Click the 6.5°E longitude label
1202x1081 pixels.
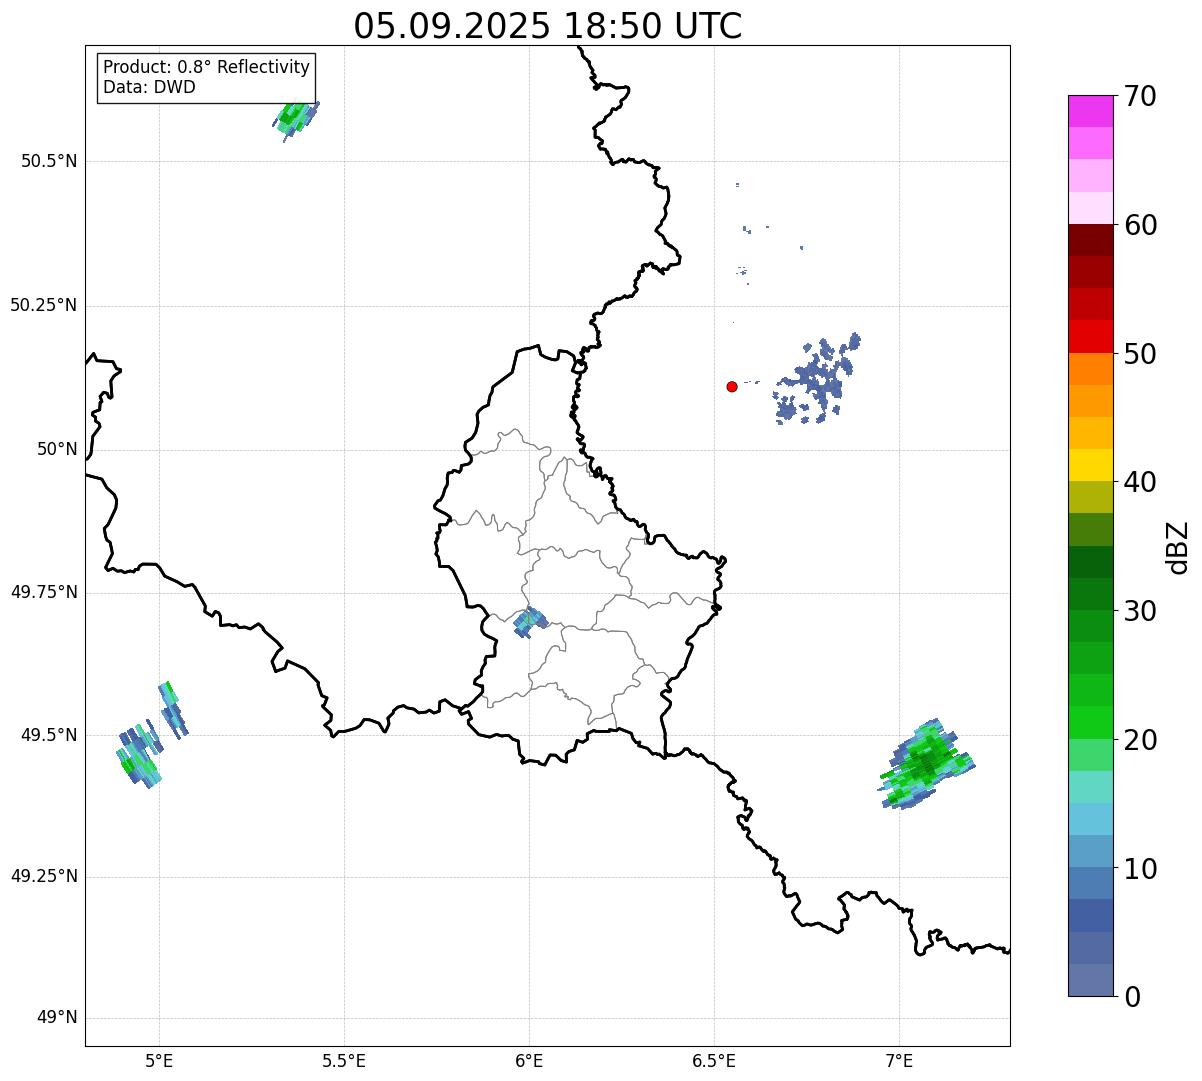point(714,1060)
